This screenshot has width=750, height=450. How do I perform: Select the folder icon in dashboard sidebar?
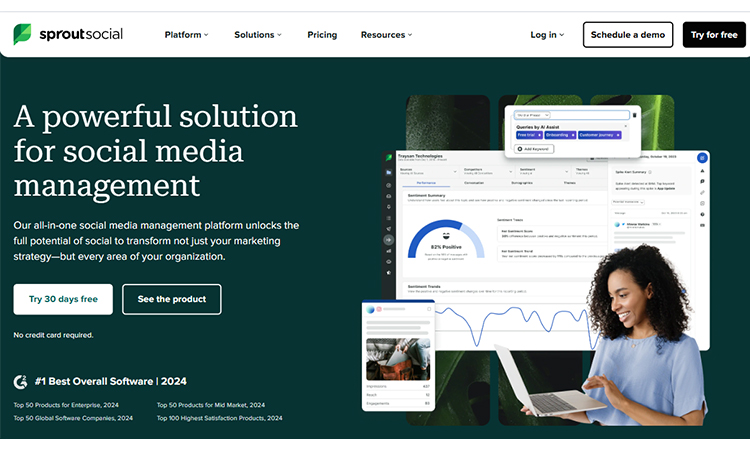pos(389,172)
